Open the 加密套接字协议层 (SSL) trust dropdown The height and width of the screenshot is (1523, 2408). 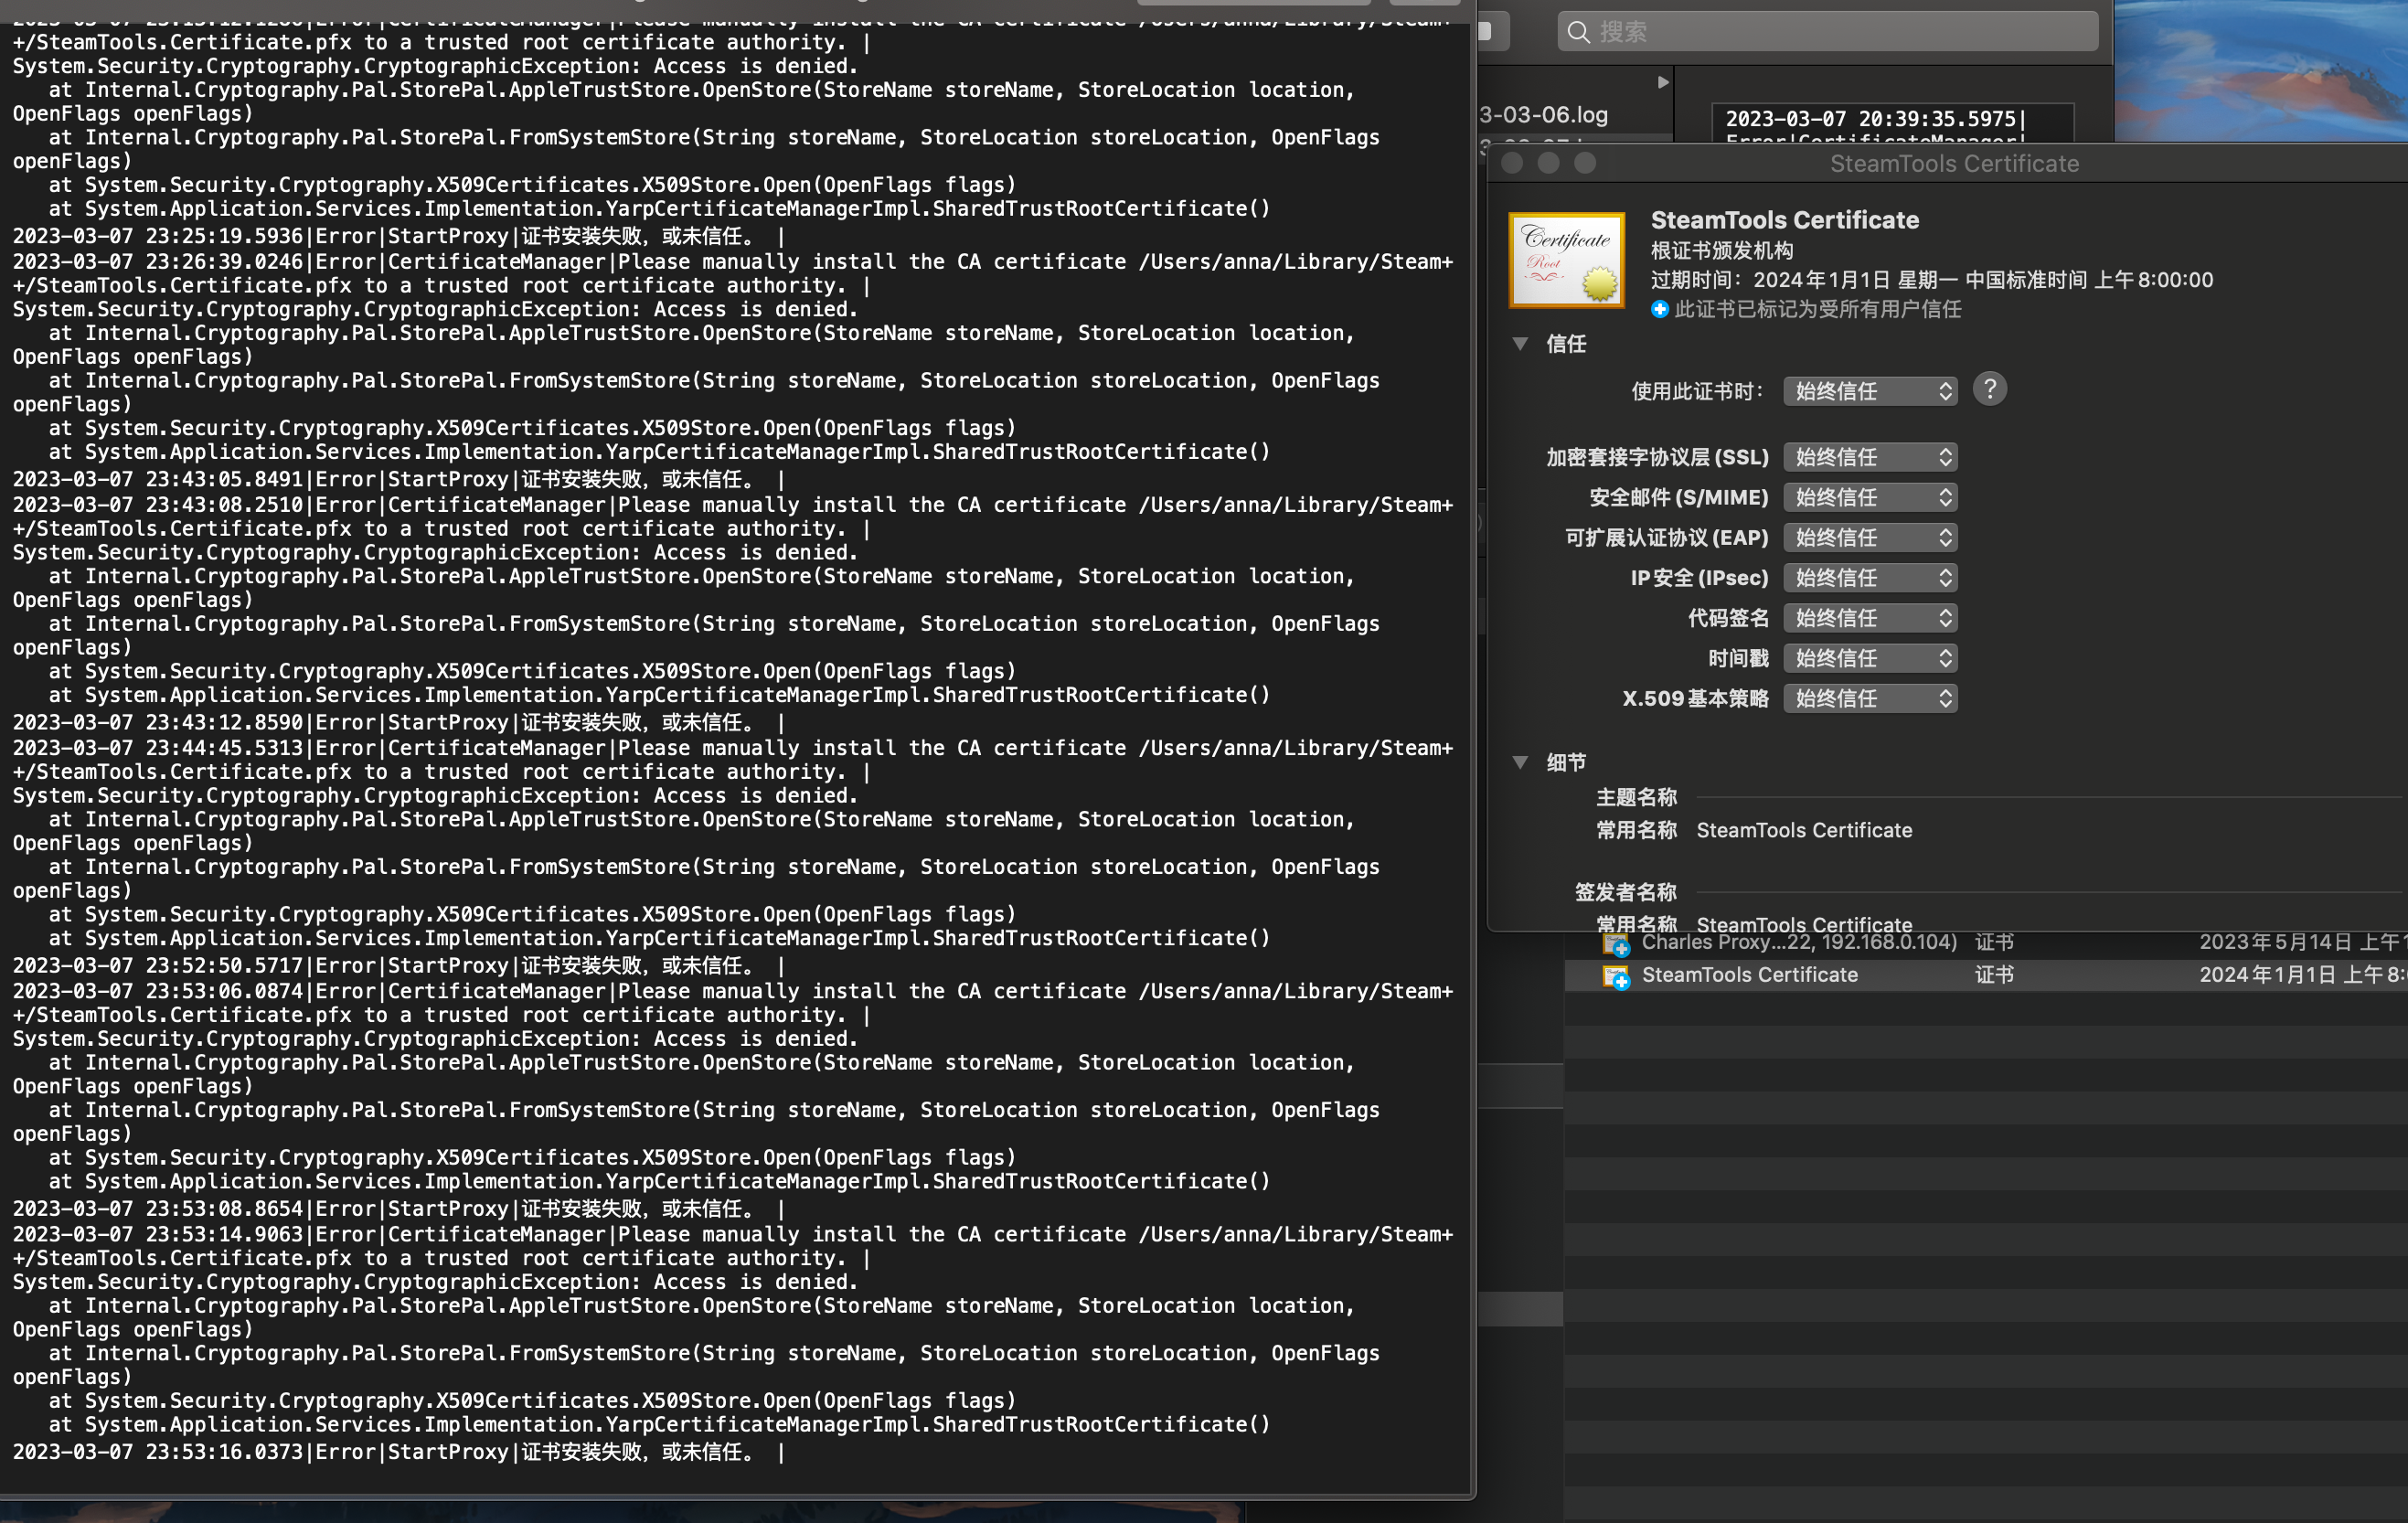pos(1870,457)
